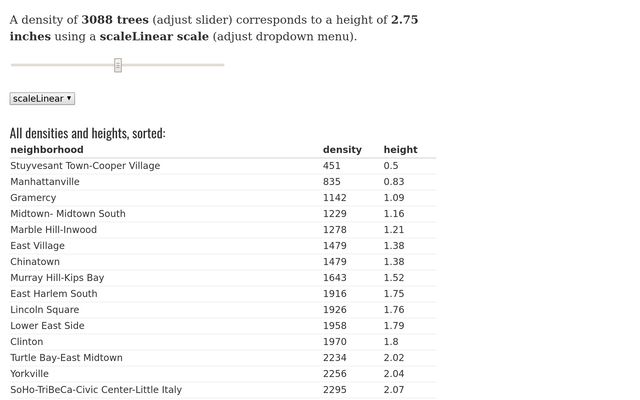Click height value 1.79 for Lower East Side
The width and height of the screenshot is (640, 400).
coord(394,326)
